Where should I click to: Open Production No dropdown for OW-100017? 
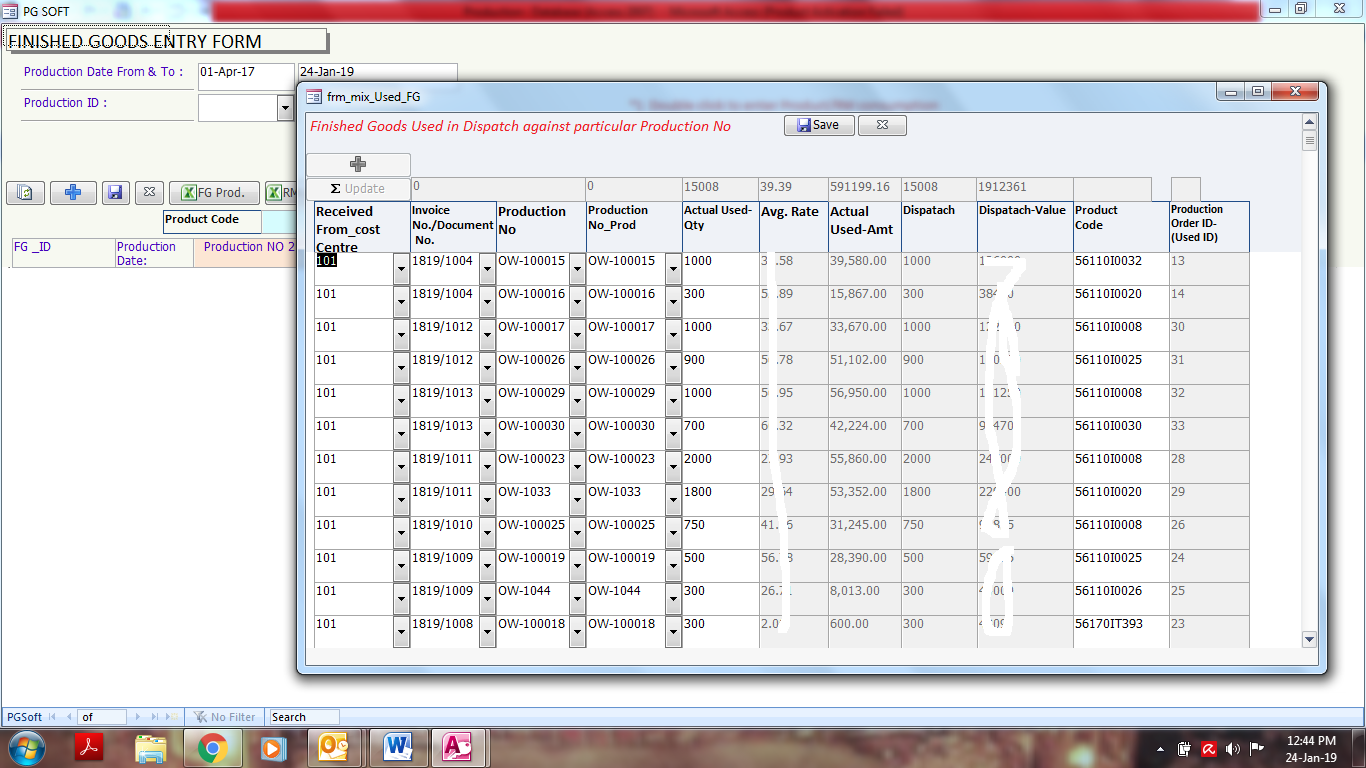pyautogui.click(x=577, y=334)
